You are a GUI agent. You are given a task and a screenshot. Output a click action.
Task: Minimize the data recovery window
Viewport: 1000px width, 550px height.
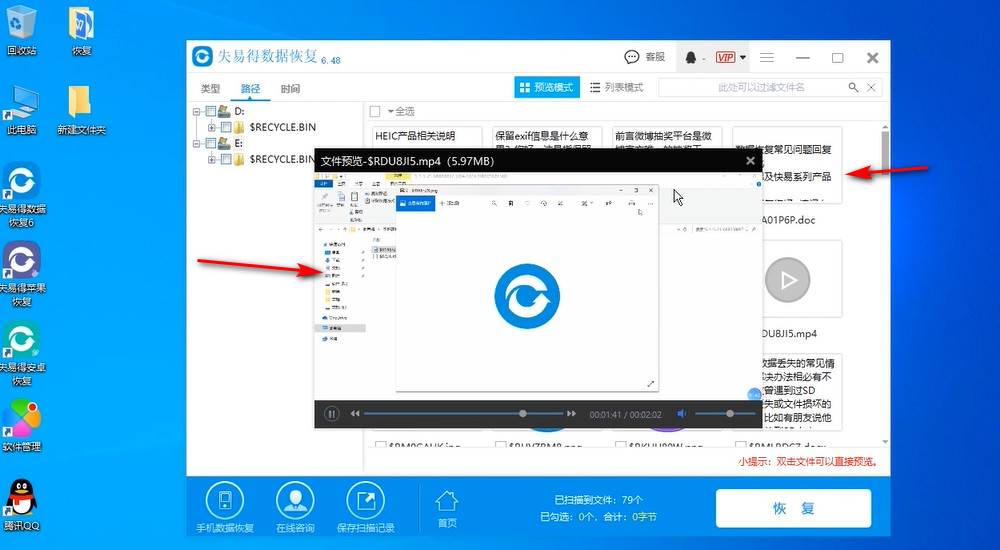802,57
